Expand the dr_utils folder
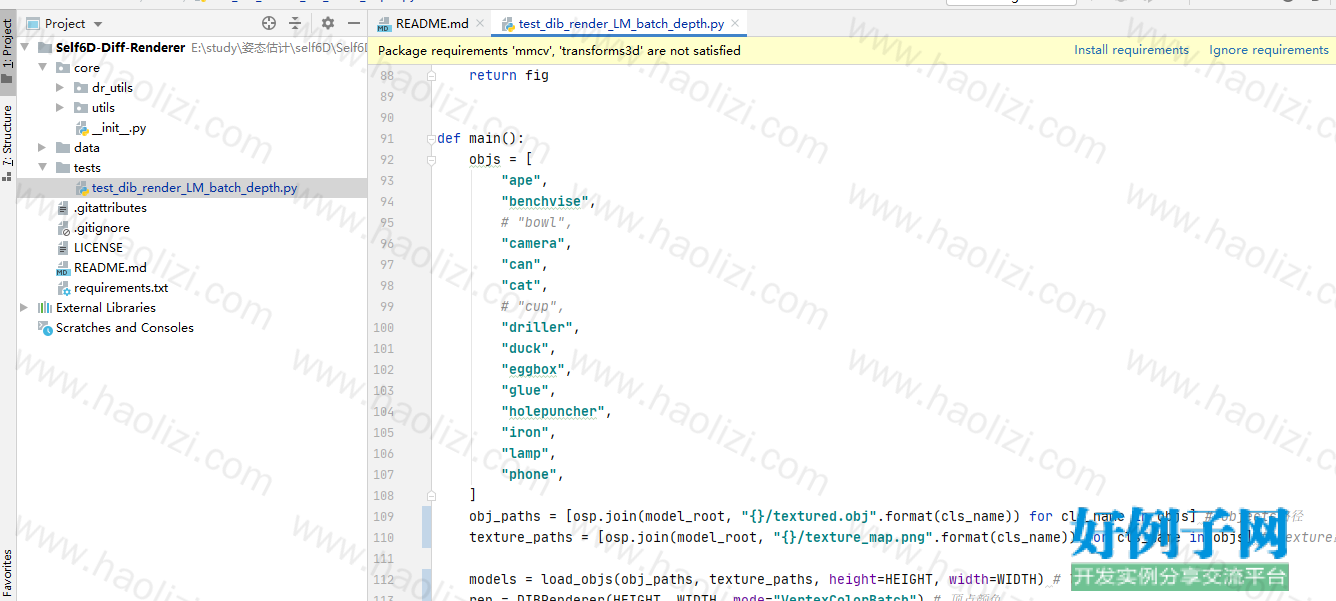This screenshot has height=601, width=1336. point(60,88)
